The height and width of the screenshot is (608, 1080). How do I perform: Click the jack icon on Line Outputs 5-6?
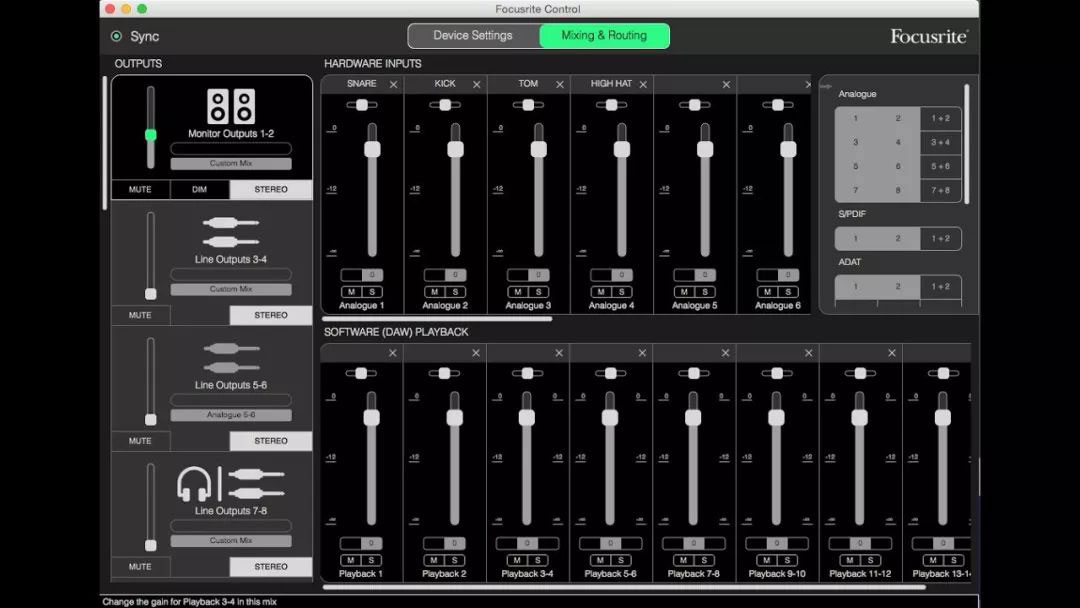pyautogui.click(x=230, y=356)
